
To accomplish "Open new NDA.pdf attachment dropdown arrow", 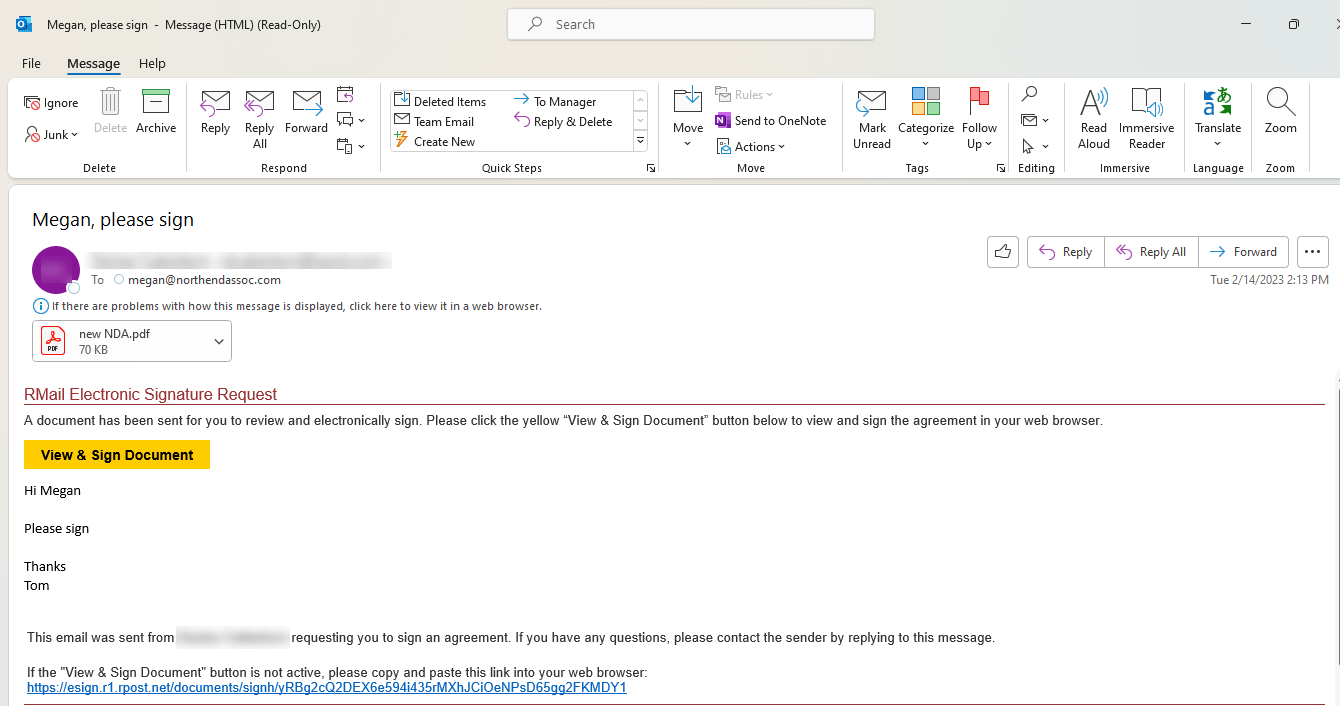I will pyautogui.click(x=219, y=342).
